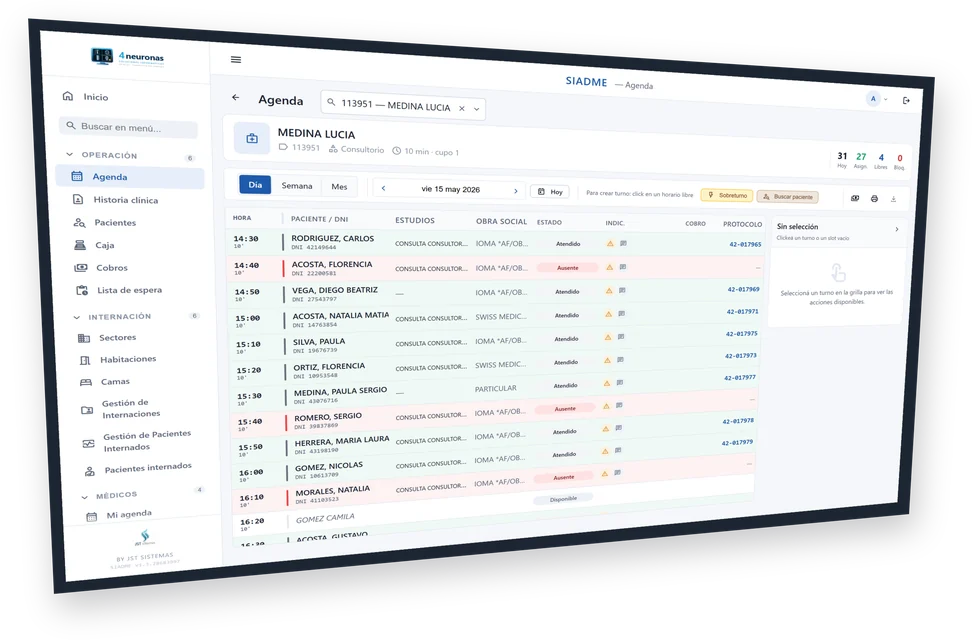Click Gestión de Pacientes Internados icon

click(89, 443)
